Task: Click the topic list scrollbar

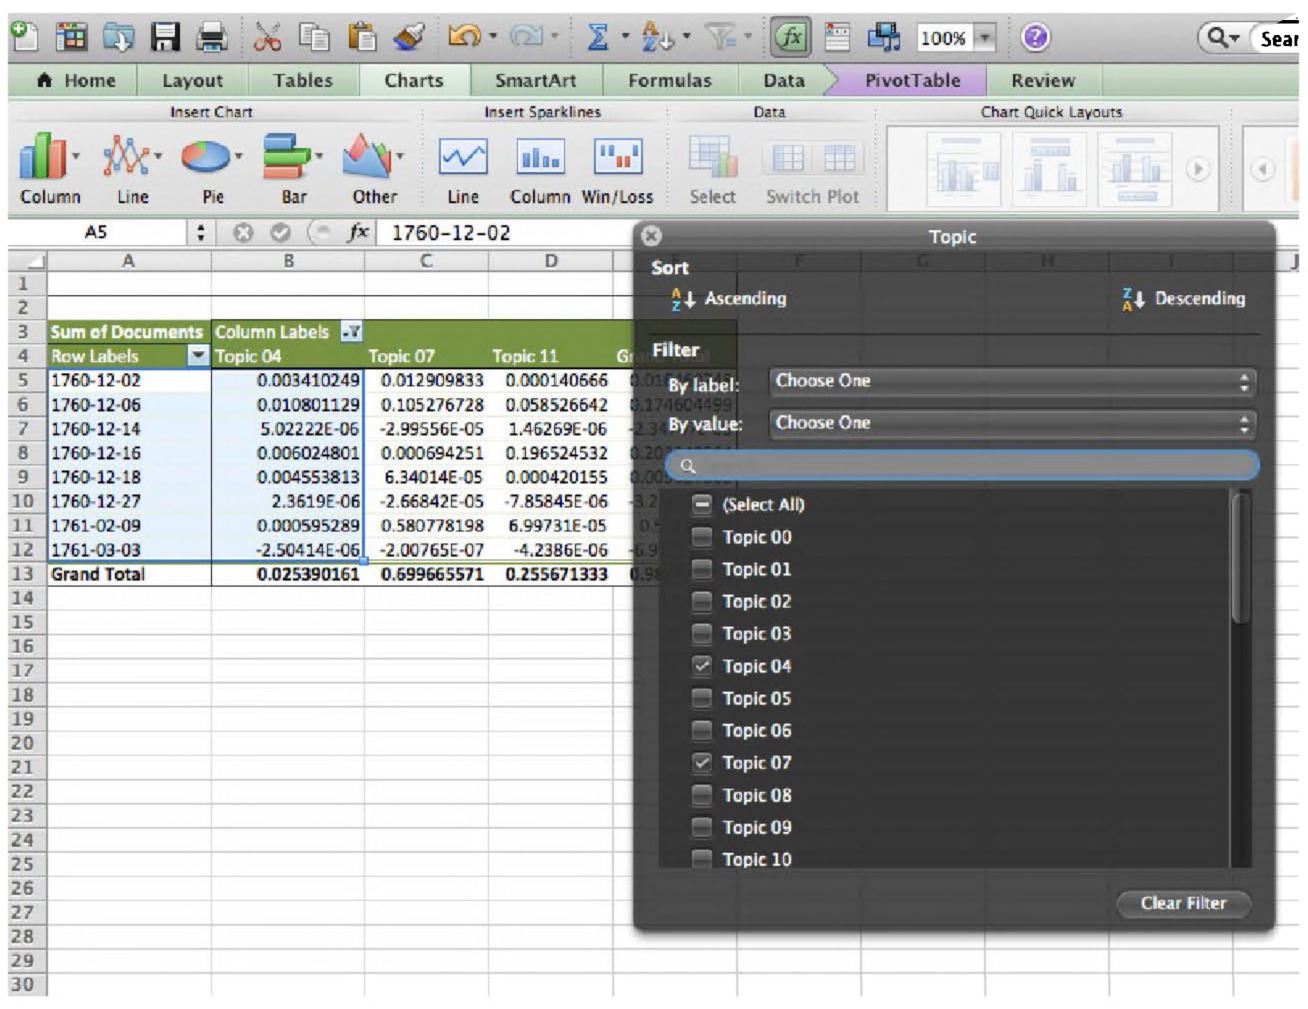Action: click(x=1241, y=558)
